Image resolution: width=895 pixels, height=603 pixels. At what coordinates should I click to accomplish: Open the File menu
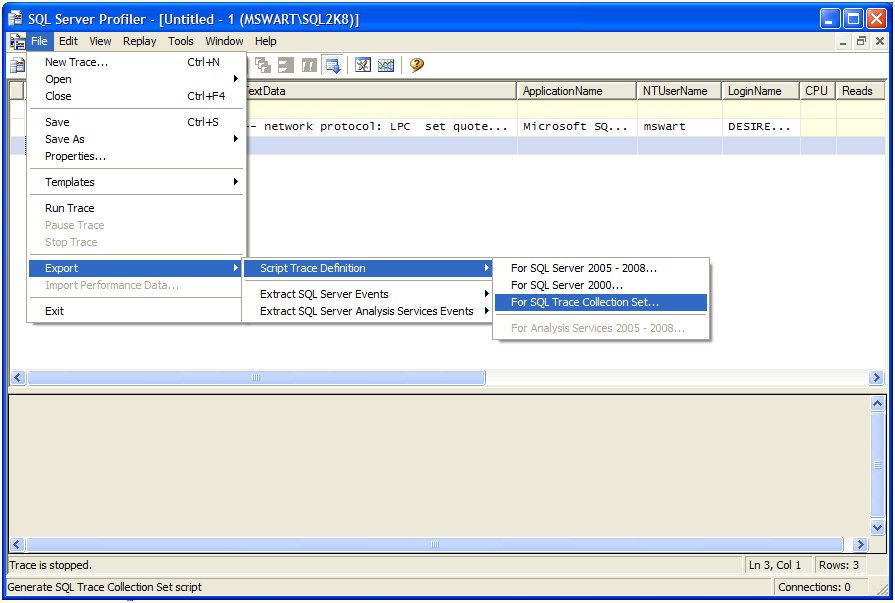(x=39, y=41)
